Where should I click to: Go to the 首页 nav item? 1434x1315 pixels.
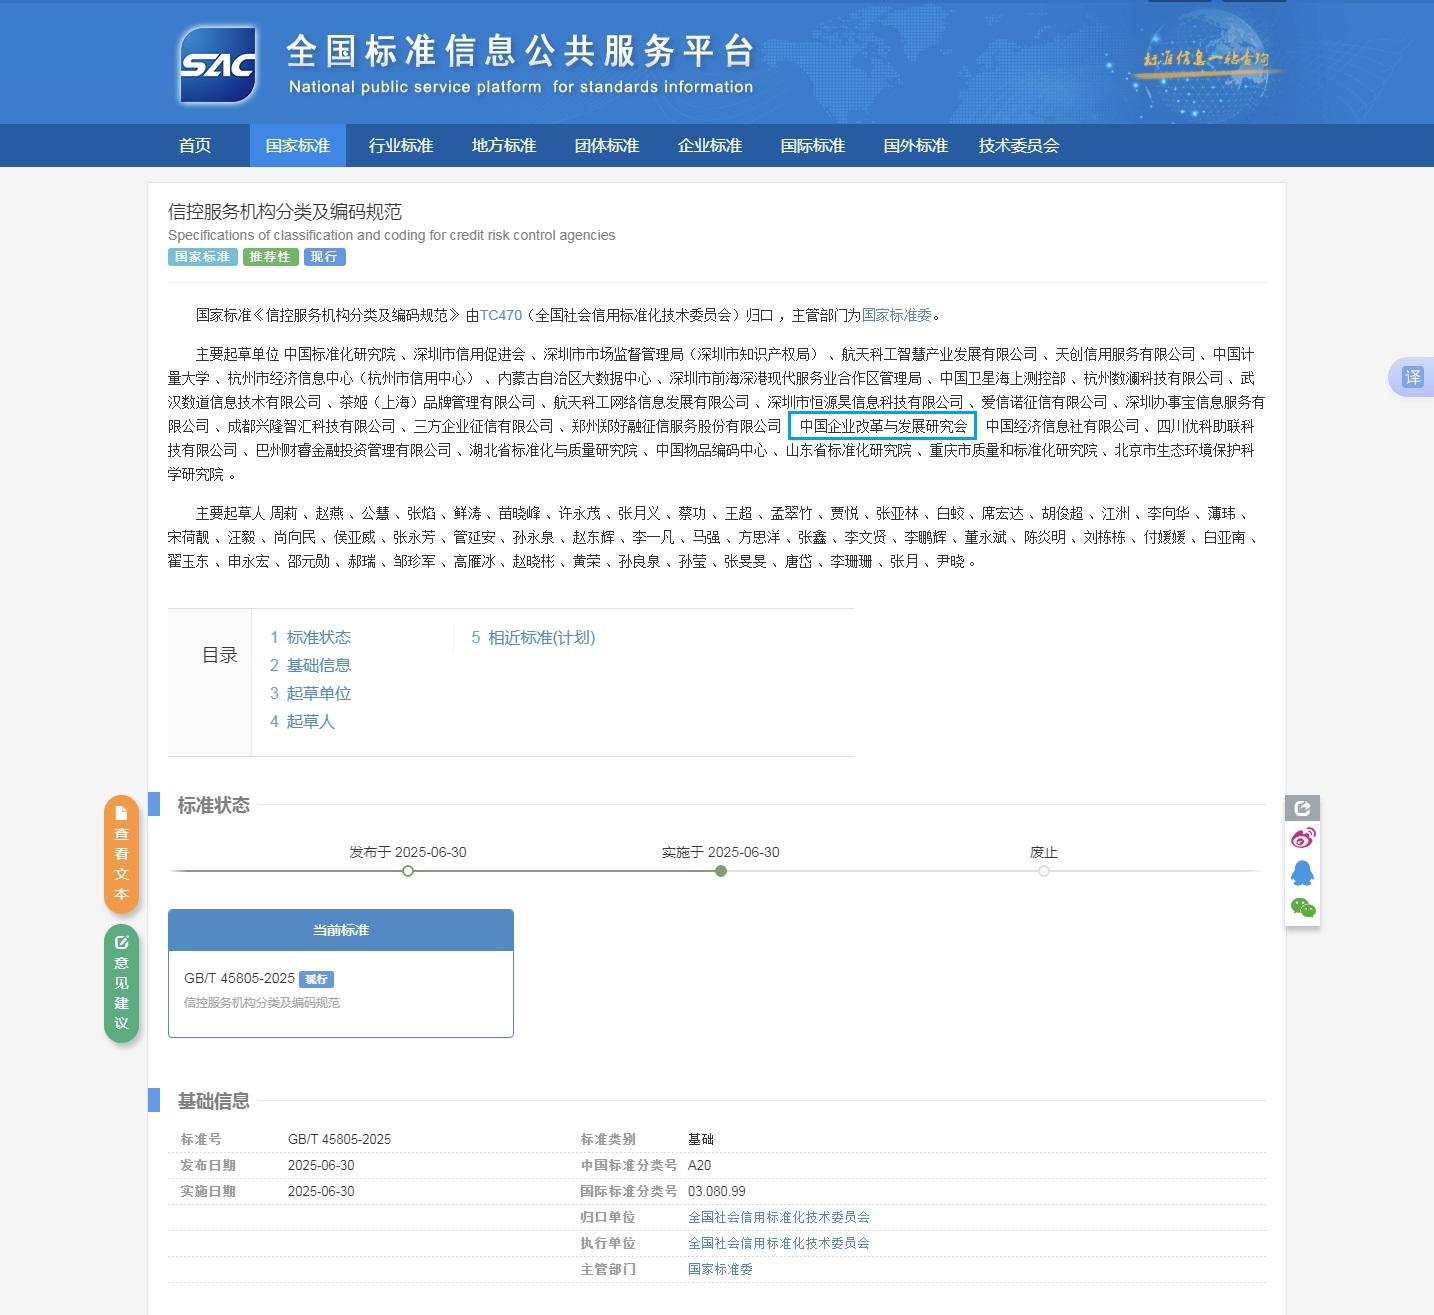(195, 146)
